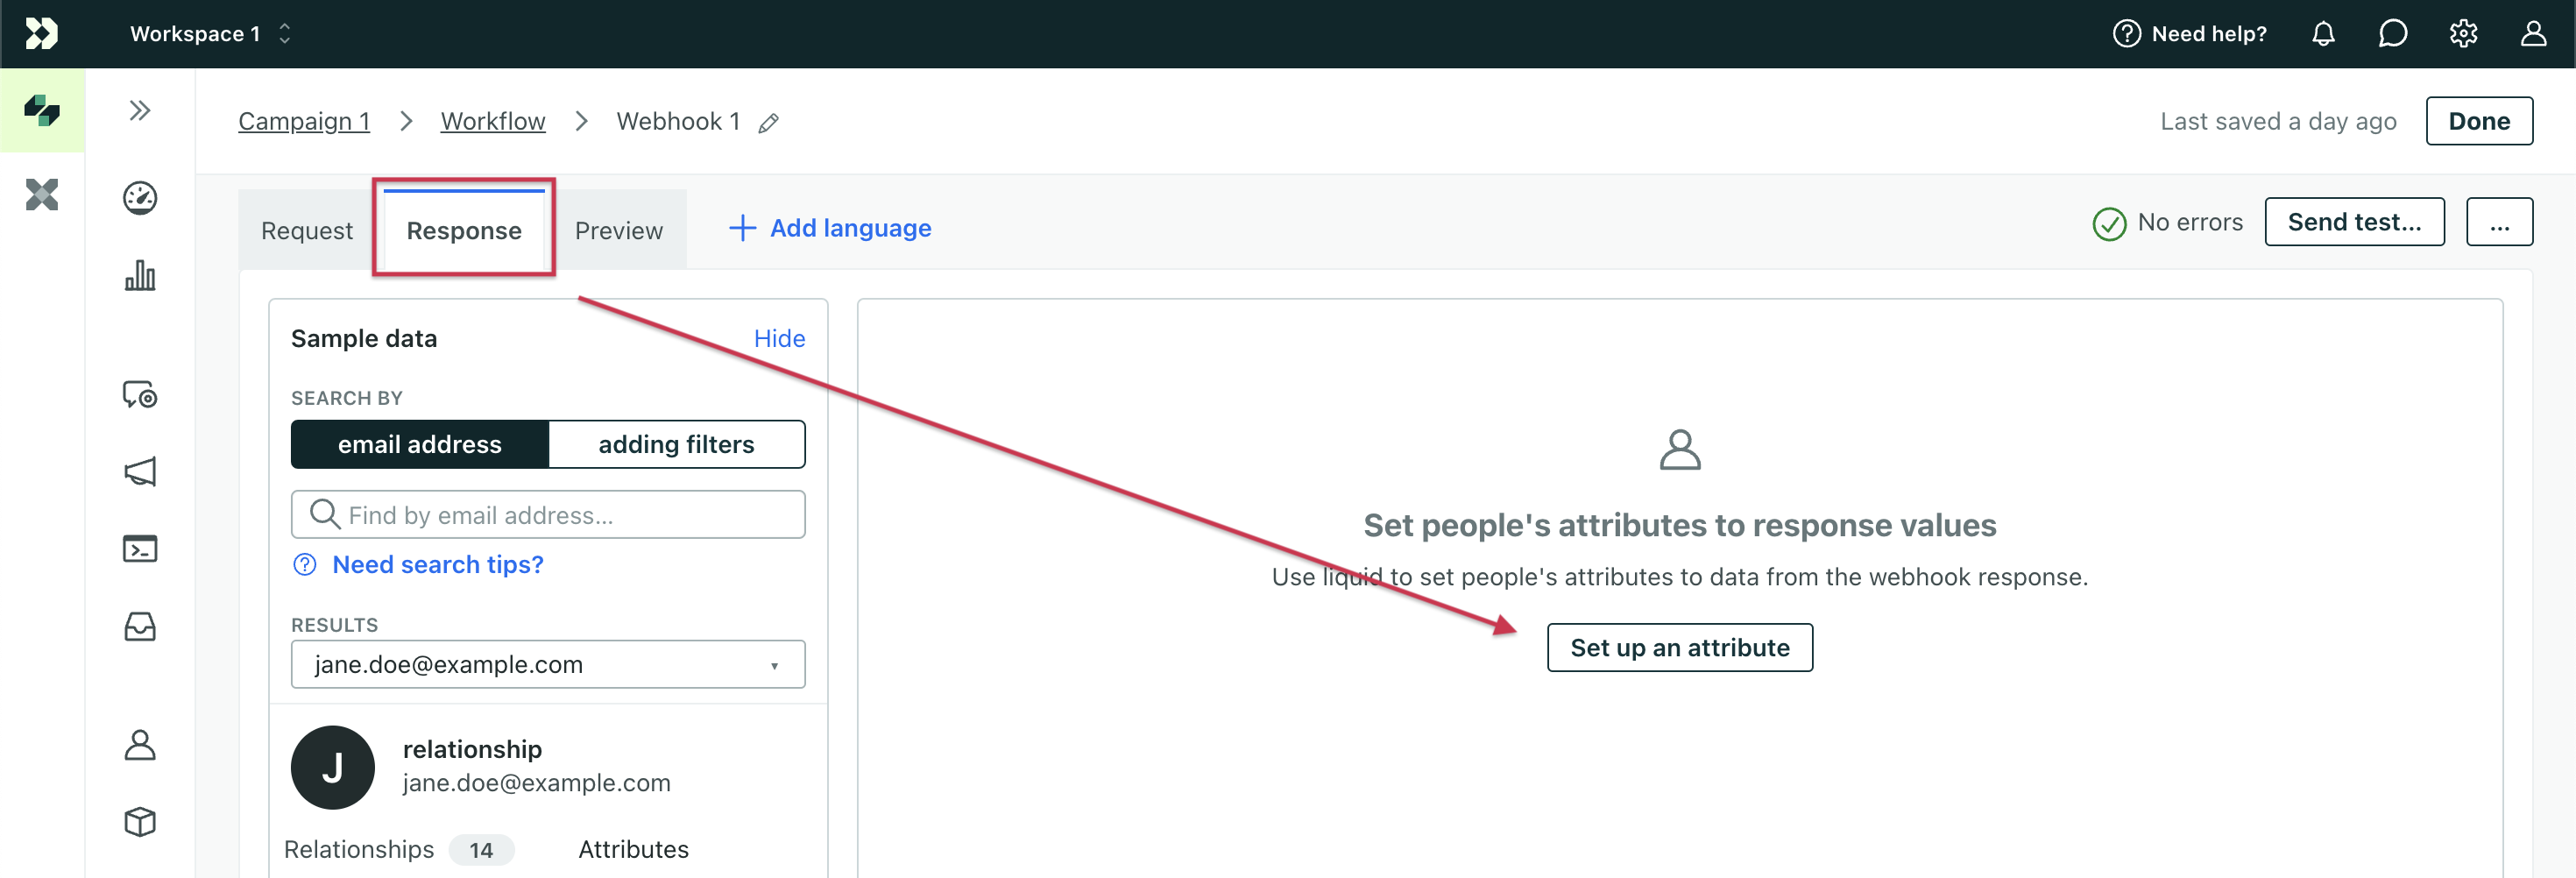The height and width of the screenshot is (878, 2576).
Task: Open the Workspace 1 switcher
Action: (x=210, y=34)
